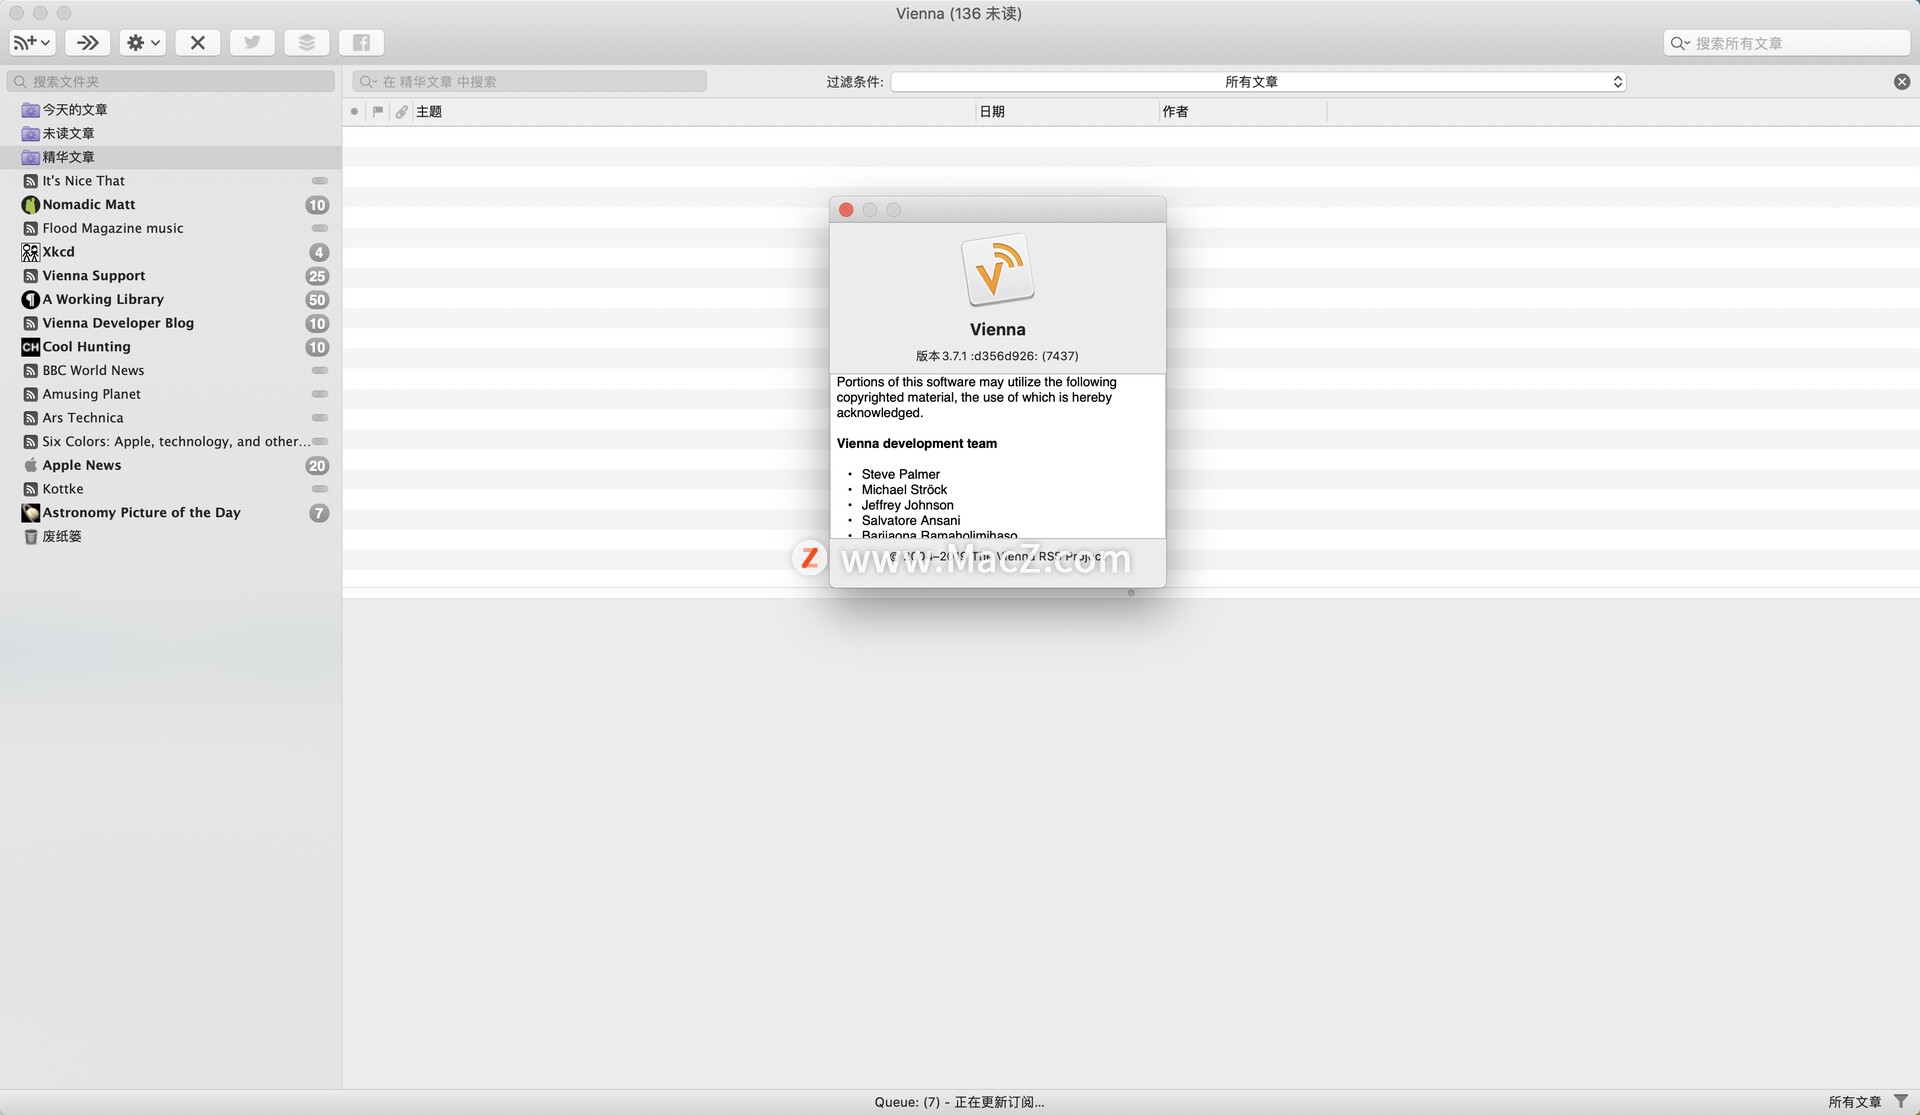Click the subscribe to new feed button
Viewport: 1920px width, 1115px height.
coord(32,42)
